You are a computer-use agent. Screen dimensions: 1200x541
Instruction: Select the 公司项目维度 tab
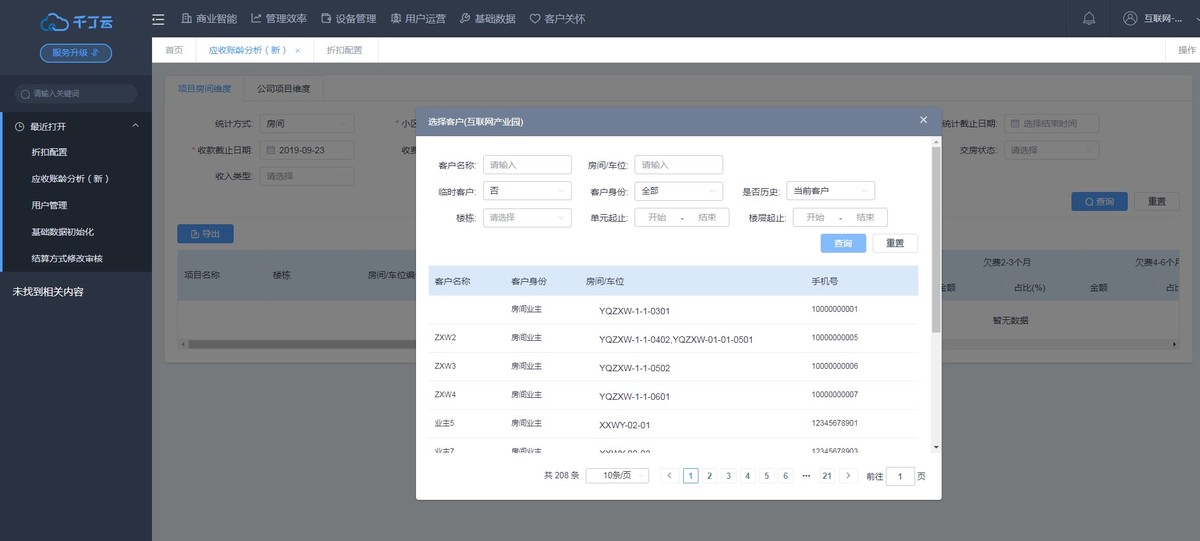283,89
